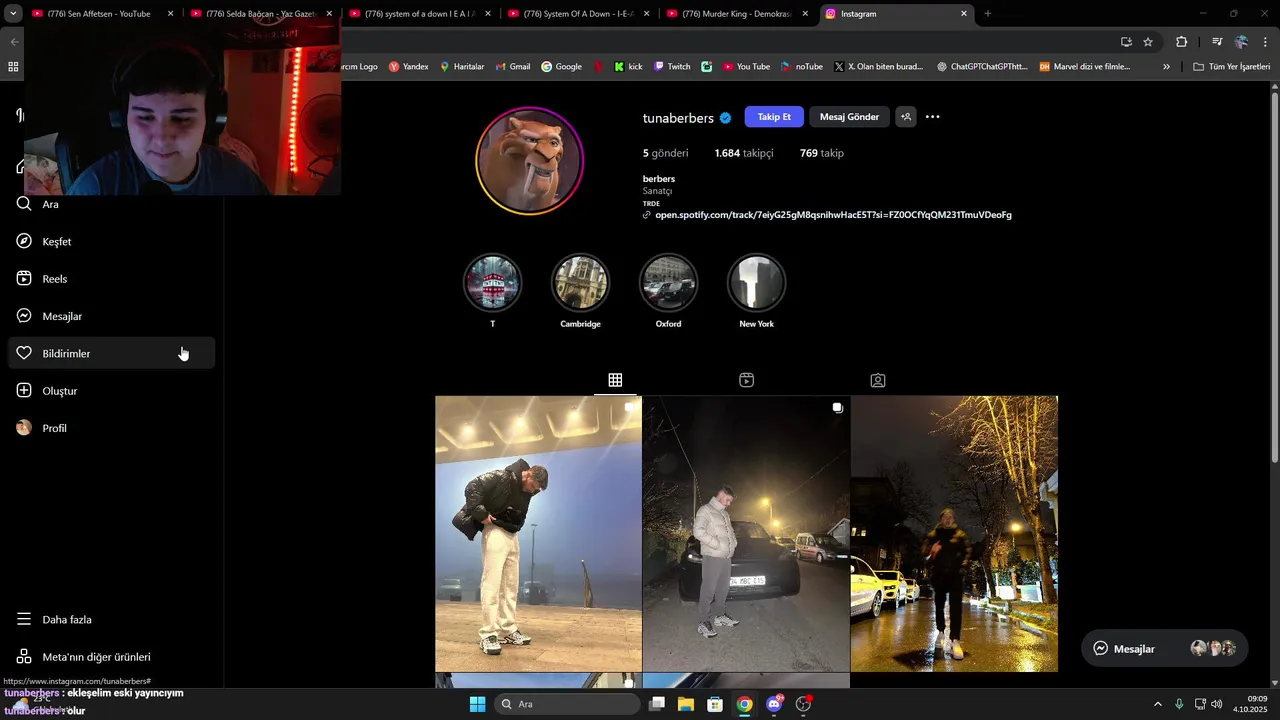Open Chrome extensions puzzle icon
Viewport: 1280px width, 720px height.
coord(1181,42)
